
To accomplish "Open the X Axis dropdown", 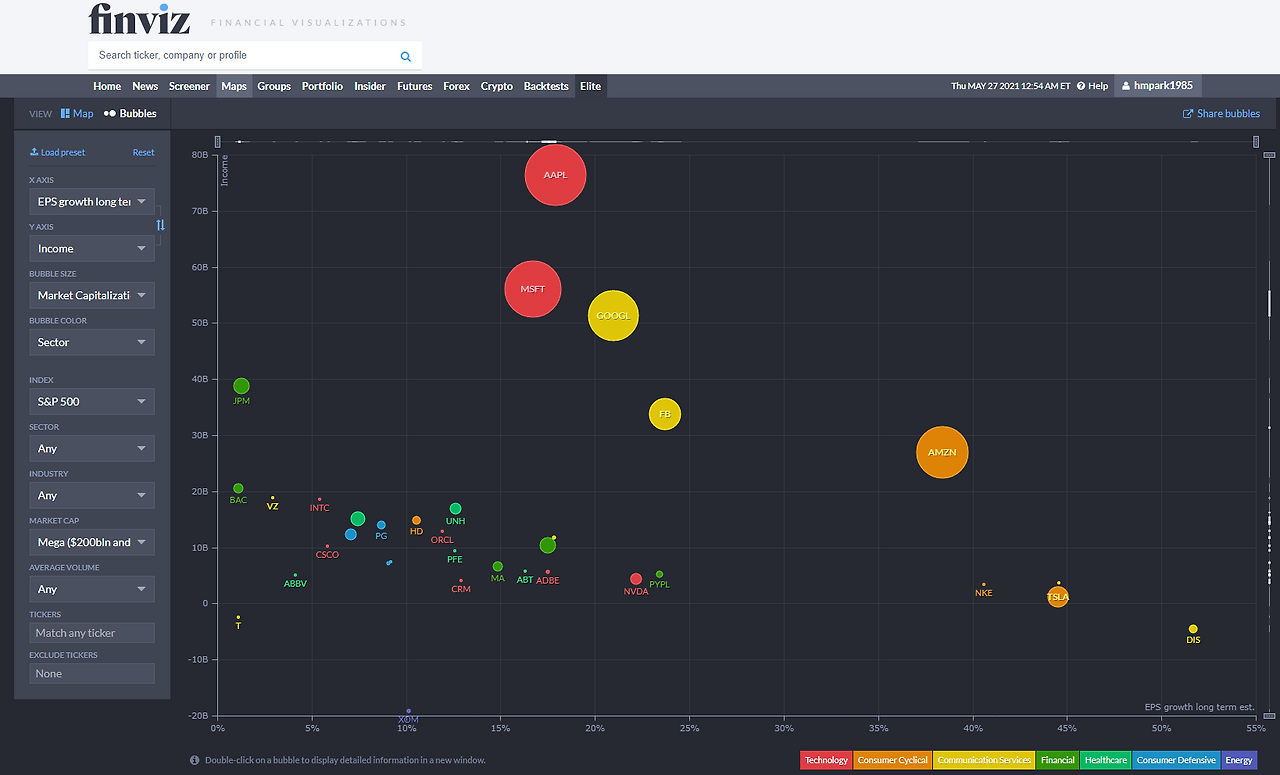I will point(92,201).
